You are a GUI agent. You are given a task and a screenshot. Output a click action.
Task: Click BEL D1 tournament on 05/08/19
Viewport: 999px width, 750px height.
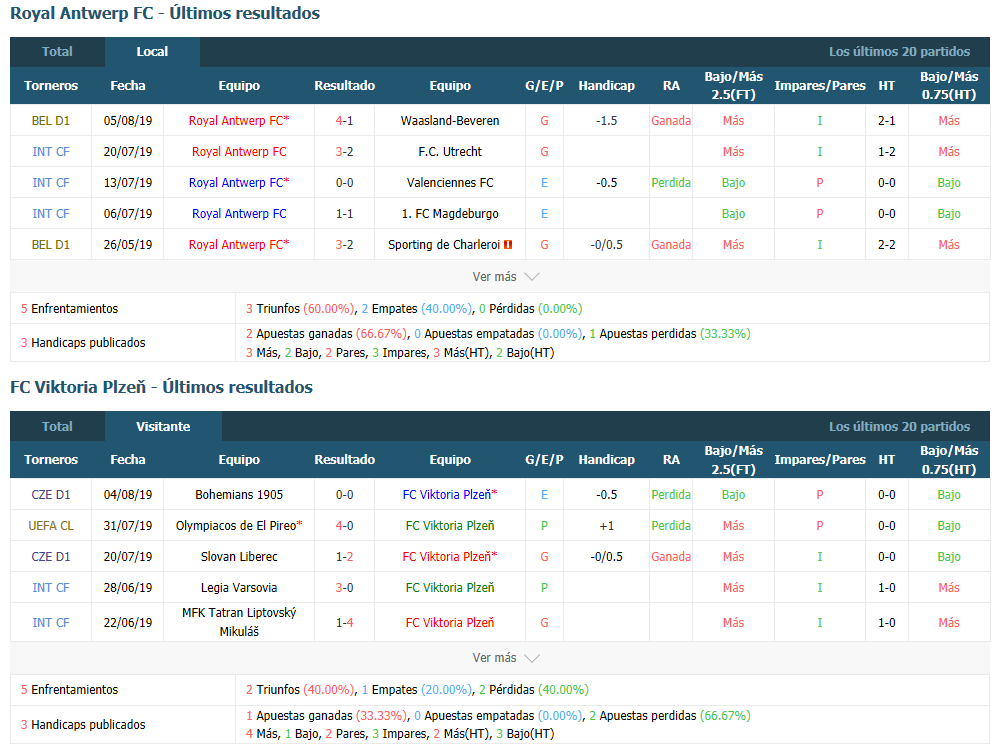[x=51, y=120]
